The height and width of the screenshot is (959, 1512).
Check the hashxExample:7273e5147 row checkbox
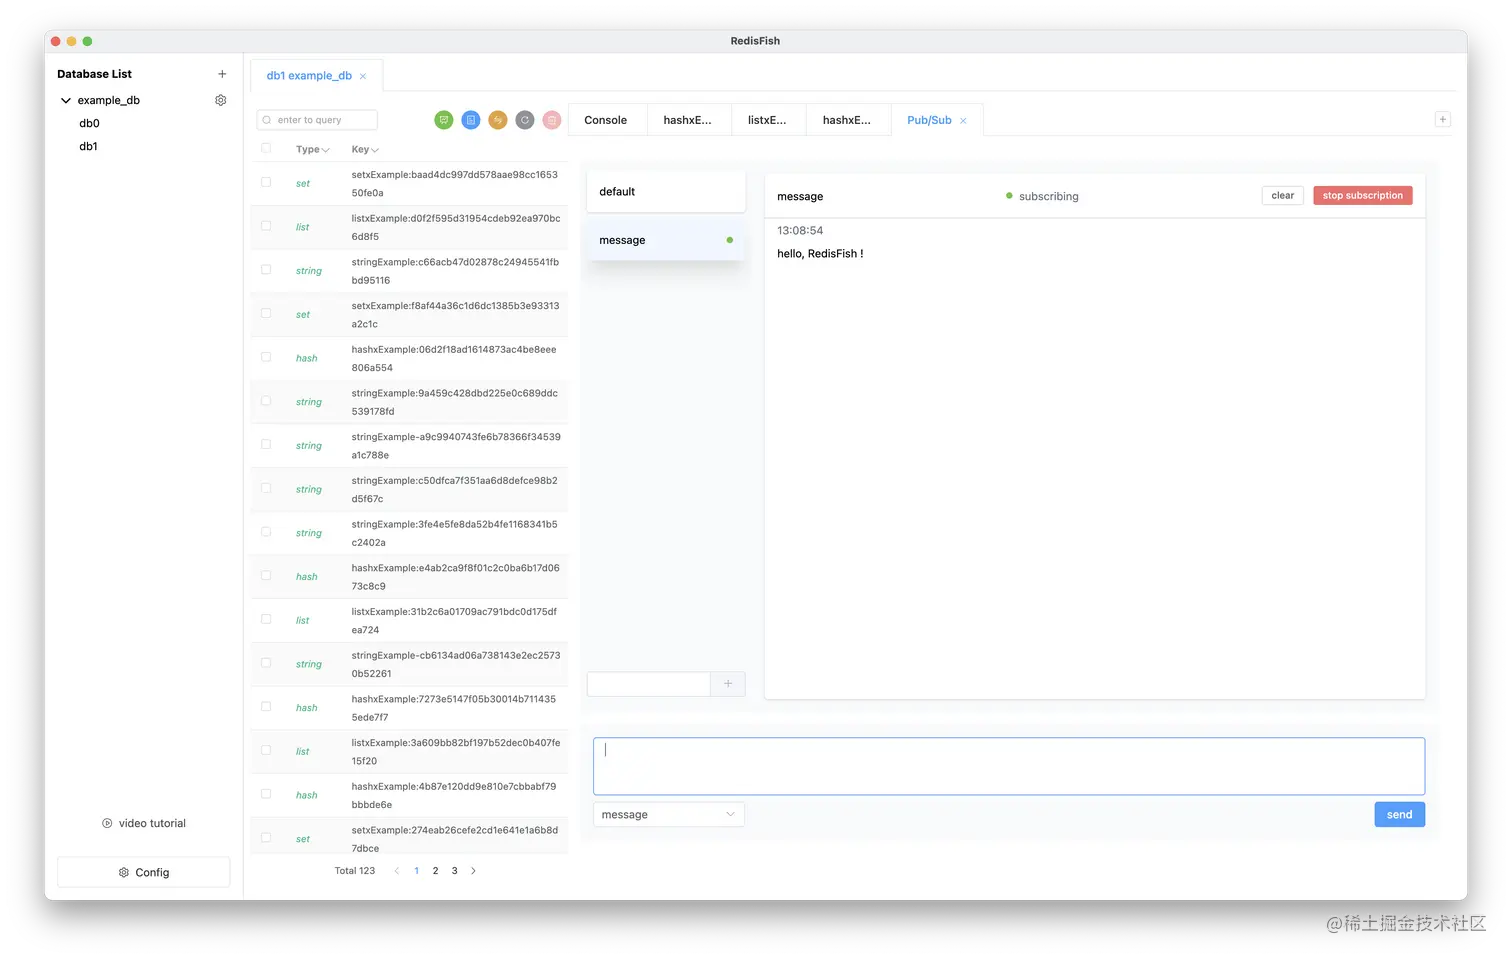pyautogui.click(x=266, y=707)
